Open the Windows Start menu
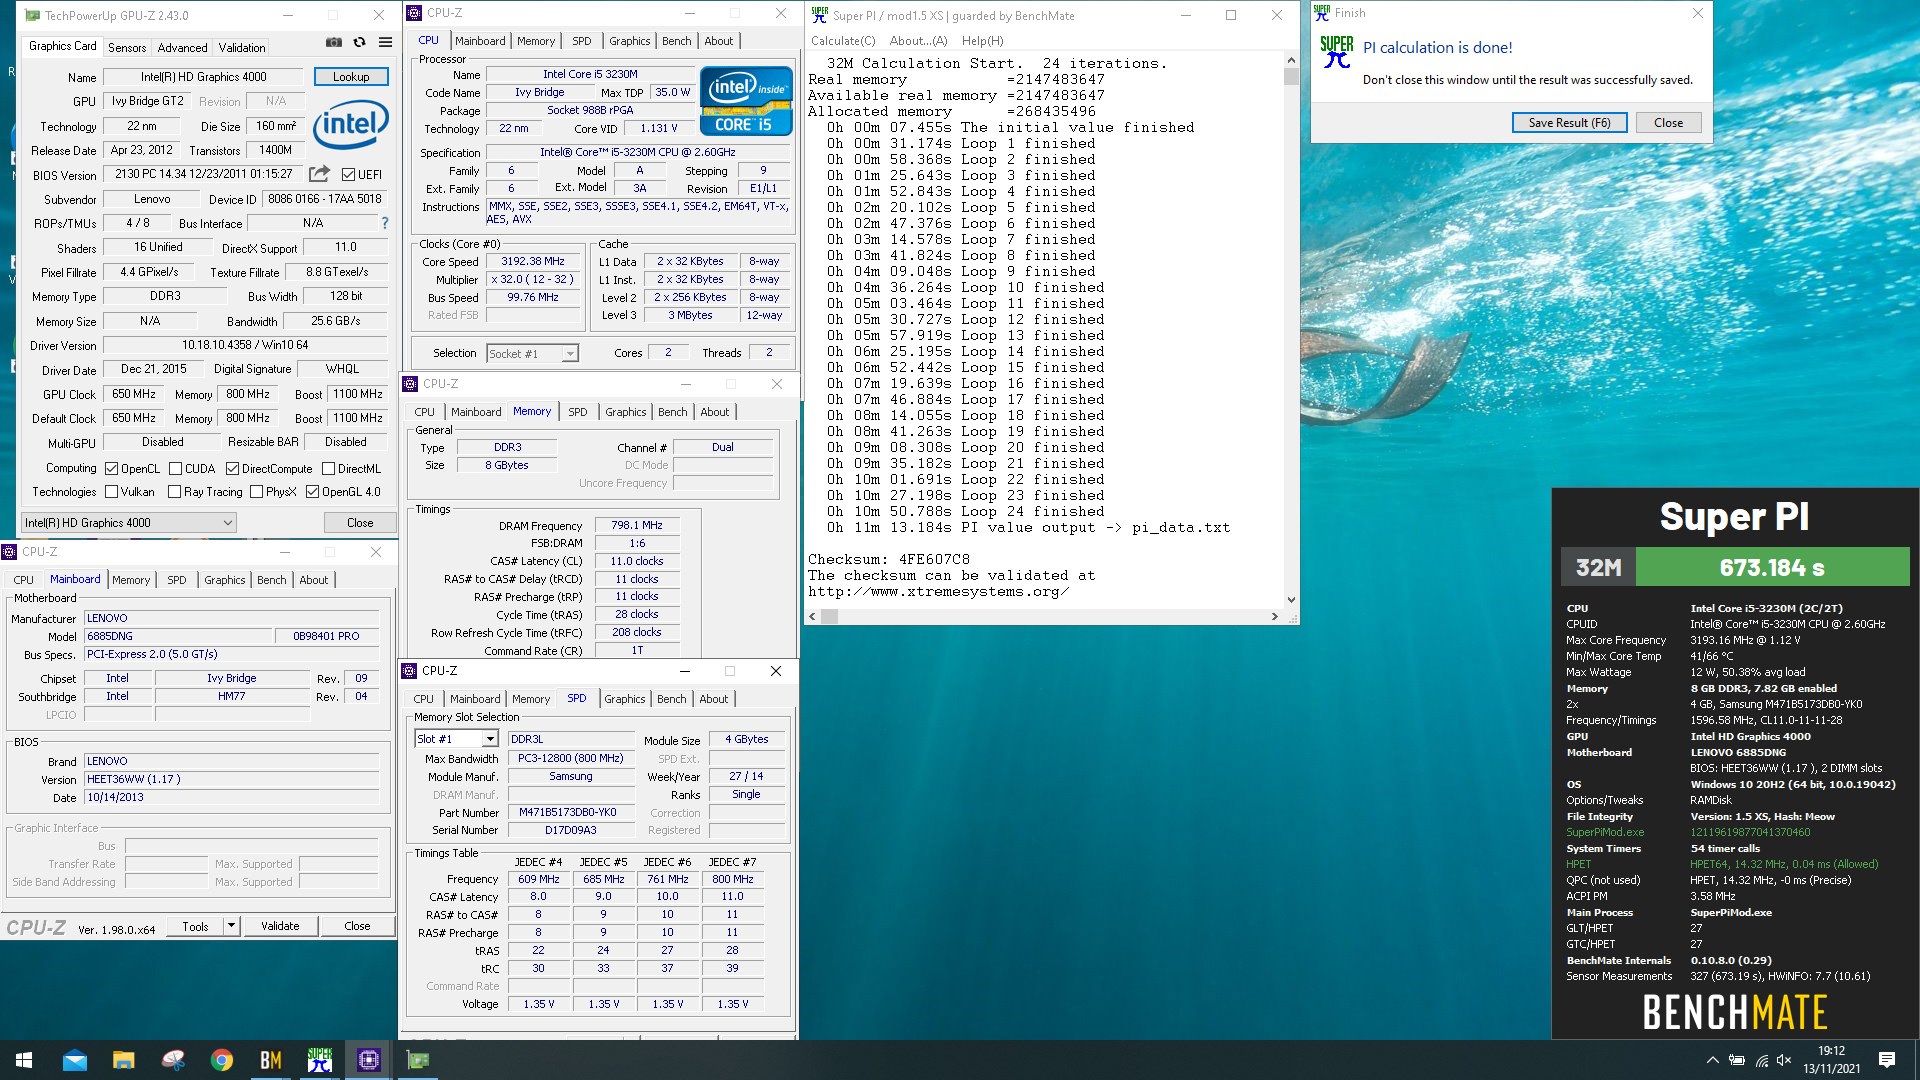 pos(24,1060)
